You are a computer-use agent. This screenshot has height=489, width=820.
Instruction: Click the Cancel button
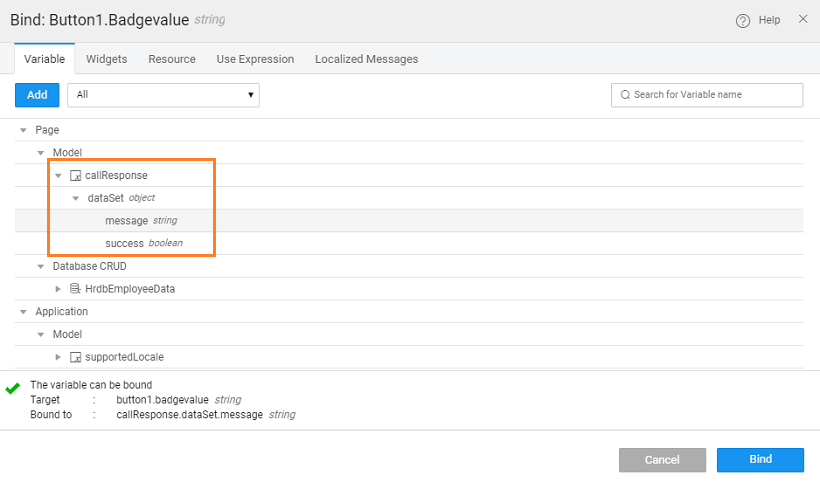click(662, 460)
